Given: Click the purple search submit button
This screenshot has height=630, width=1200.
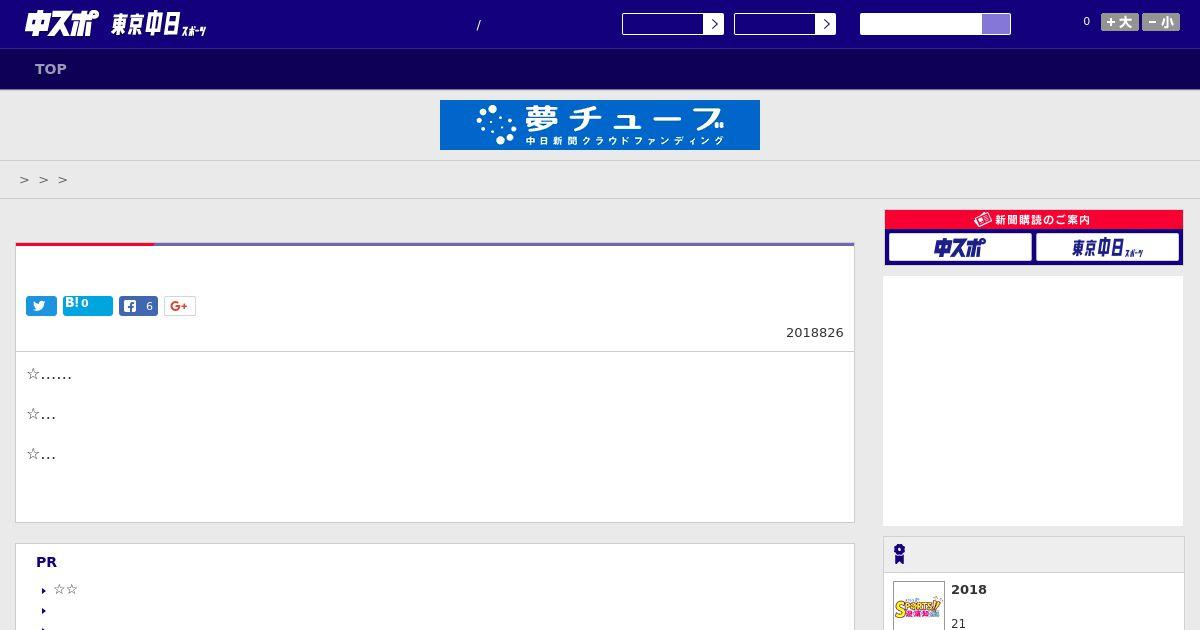Looking at the screenshot, I should (996, 24).
